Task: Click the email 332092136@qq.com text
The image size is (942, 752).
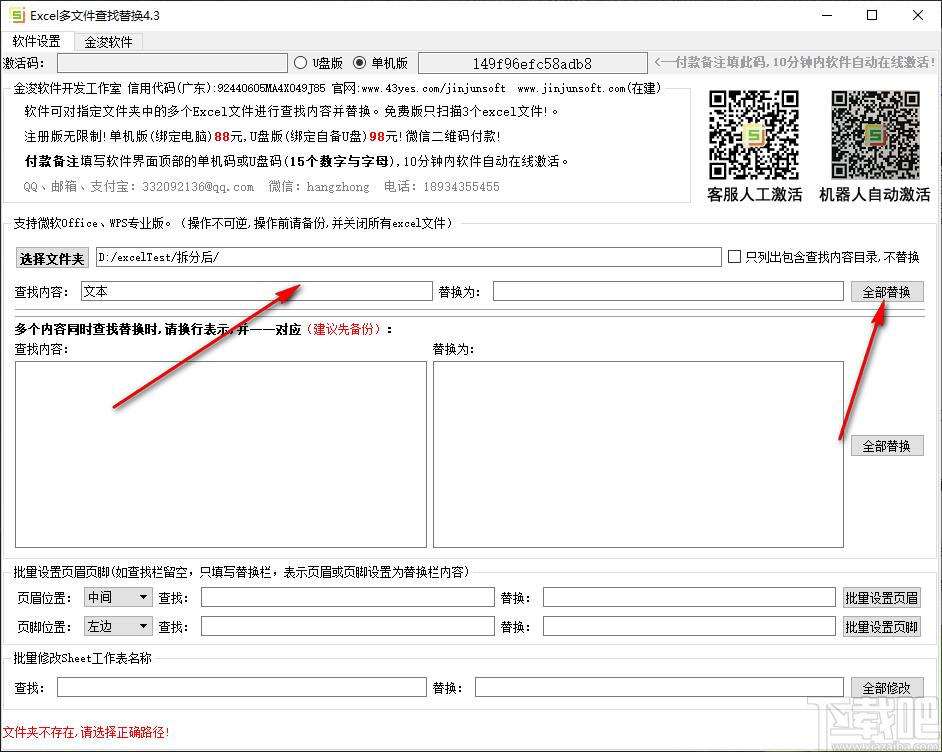Action: 198,187
